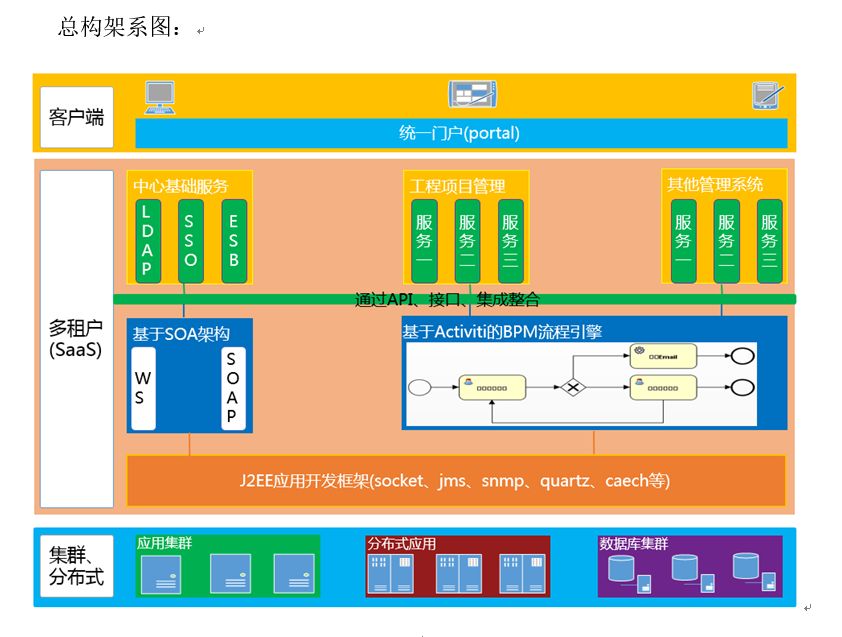Click the desktop computer icon in client row
842x637 pixels.
160,98
